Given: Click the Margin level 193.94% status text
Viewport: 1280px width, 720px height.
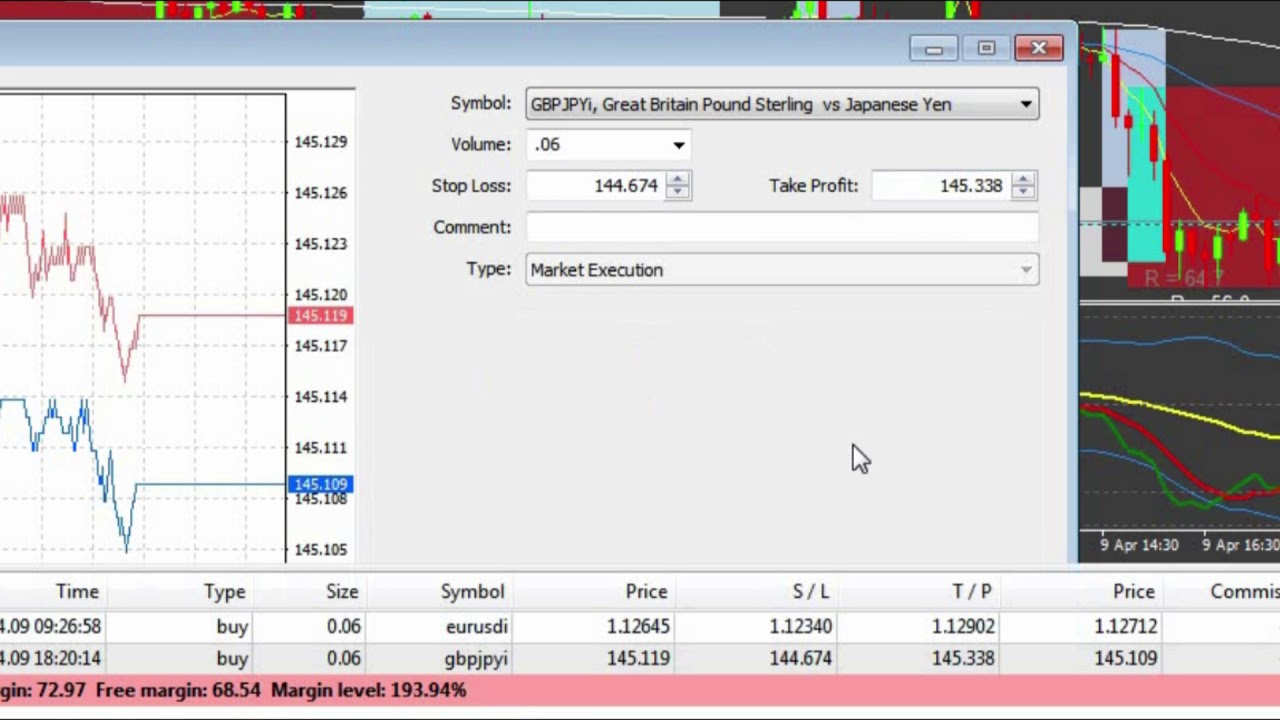Looking at the screenshot, I should coord(368,690).
